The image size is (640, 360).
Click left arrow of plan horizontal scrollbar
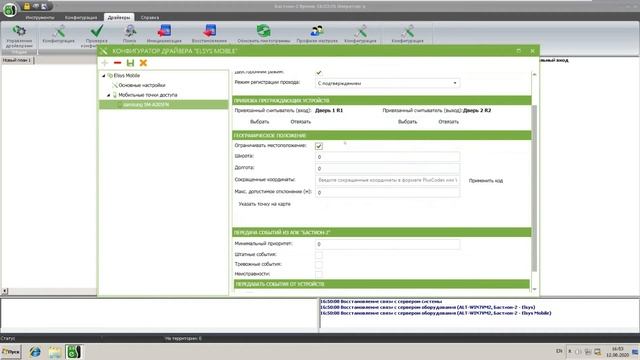click(4, 291)
